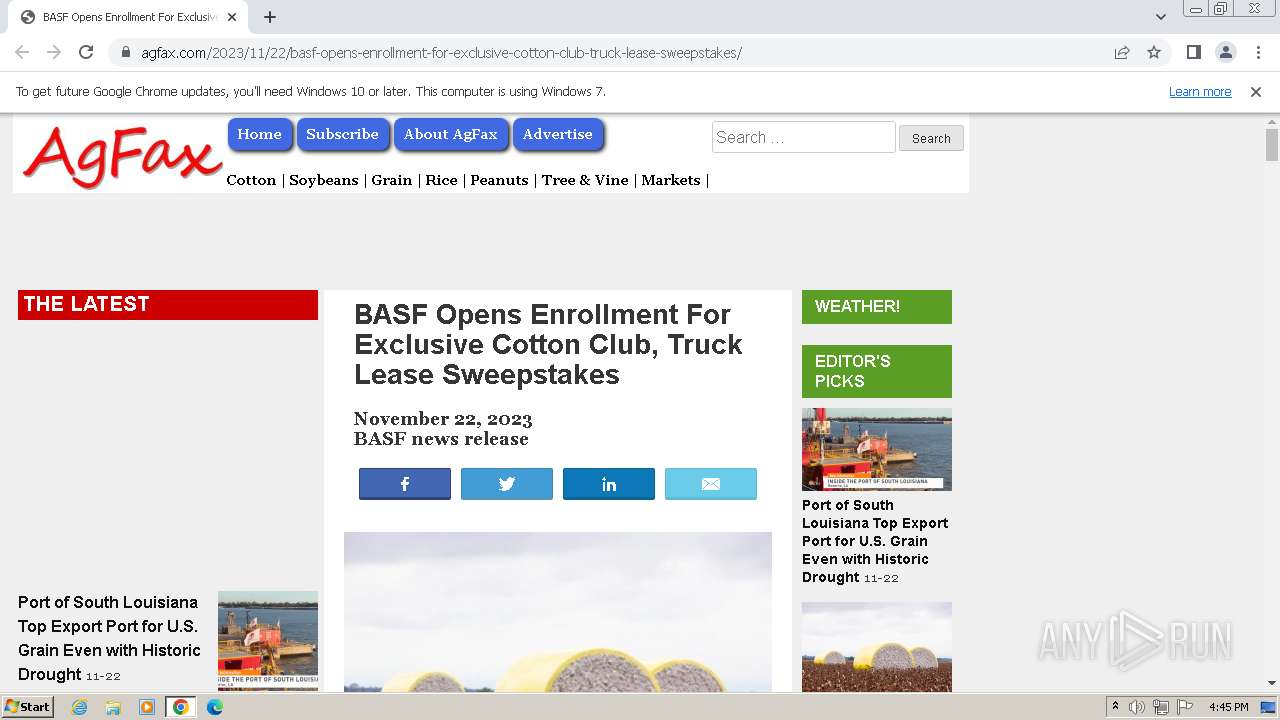Viewport: 1280px width, 720px height.
Task: Click the AgFax logo
Action: point(122,155)
